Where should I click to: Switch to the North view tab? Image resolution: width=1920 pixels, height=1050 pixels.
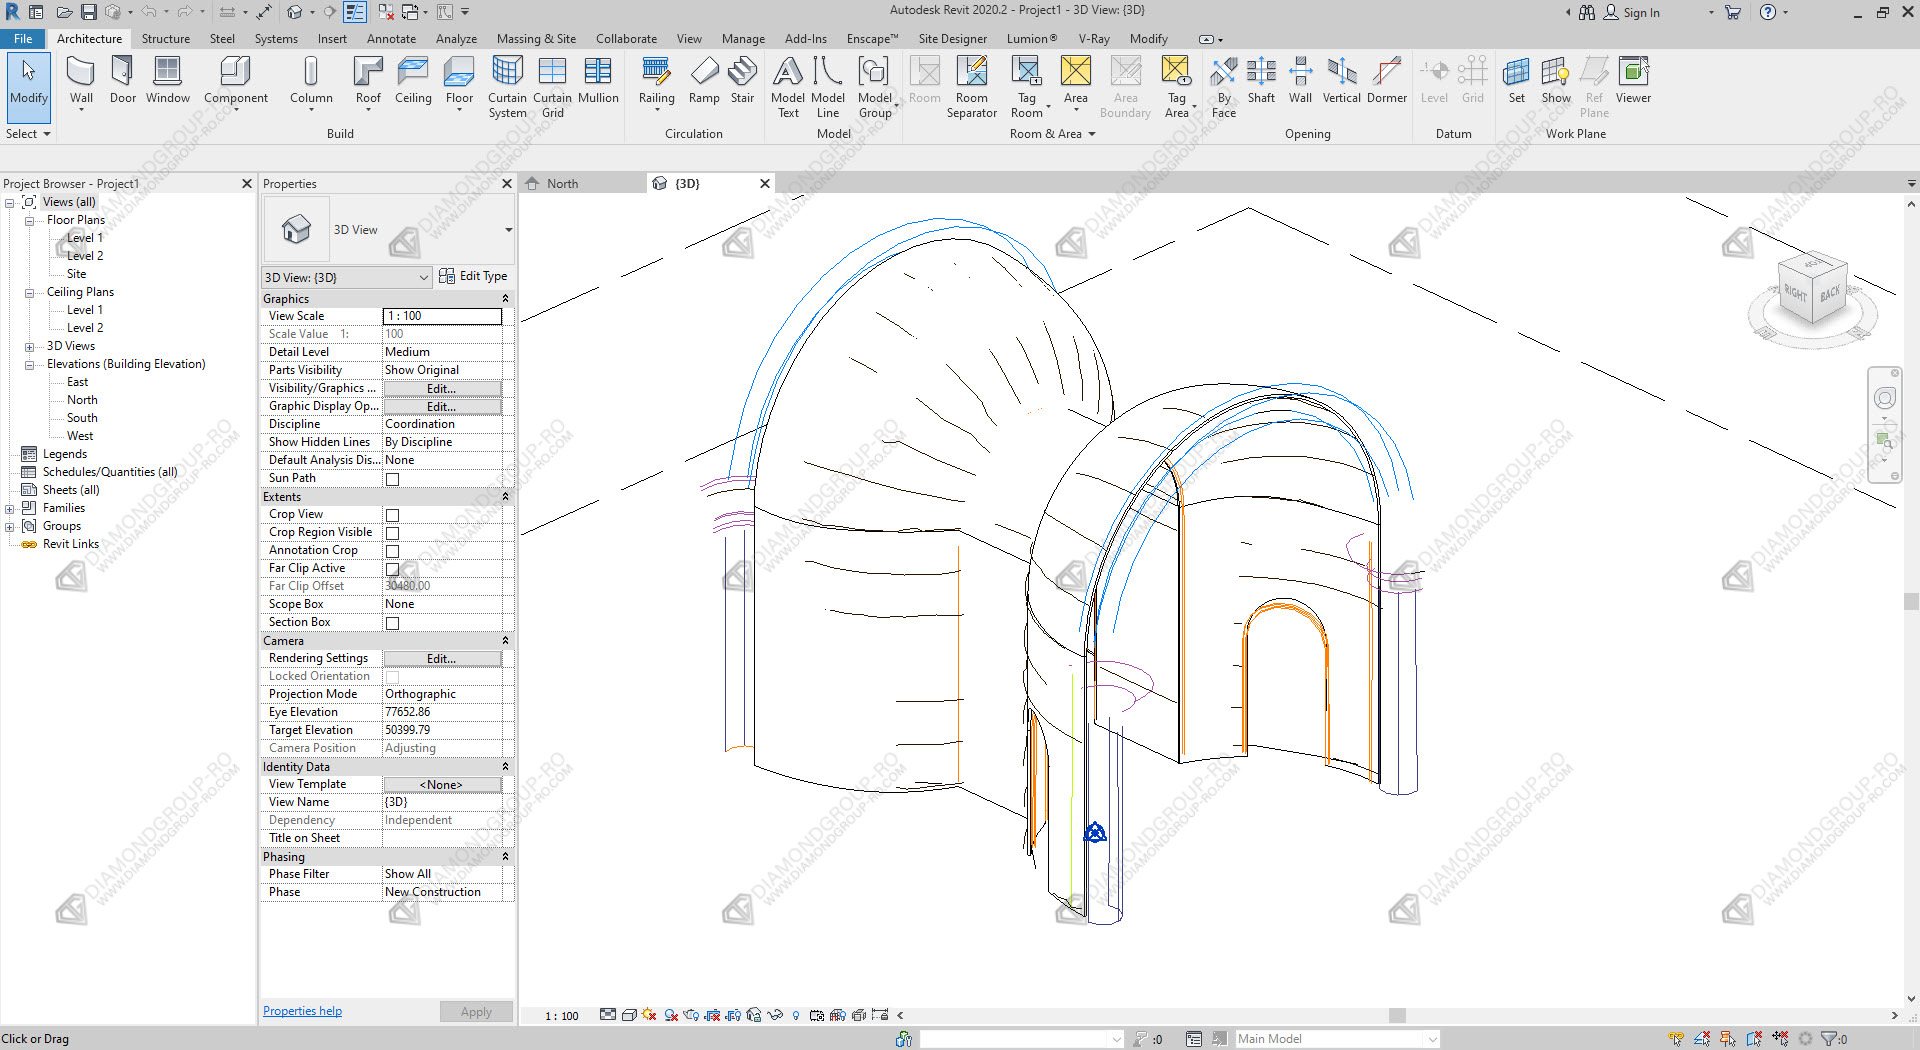point(562,184)
